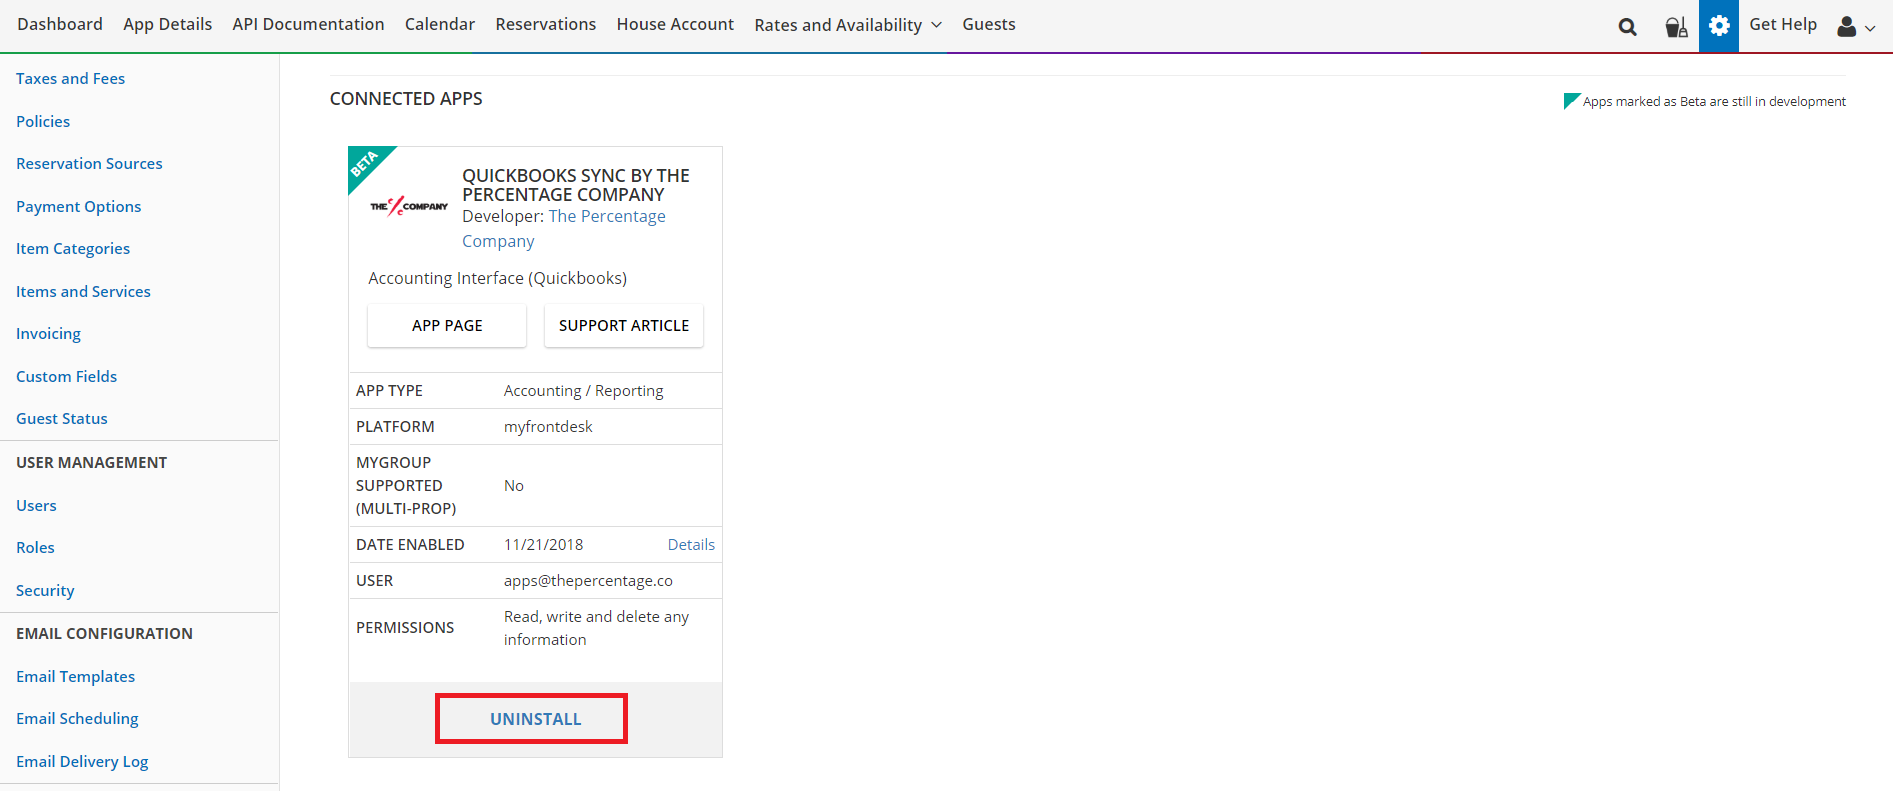Open Reservation Sources settings
This screenshot has width=1893, height=791.
[89, 164]
